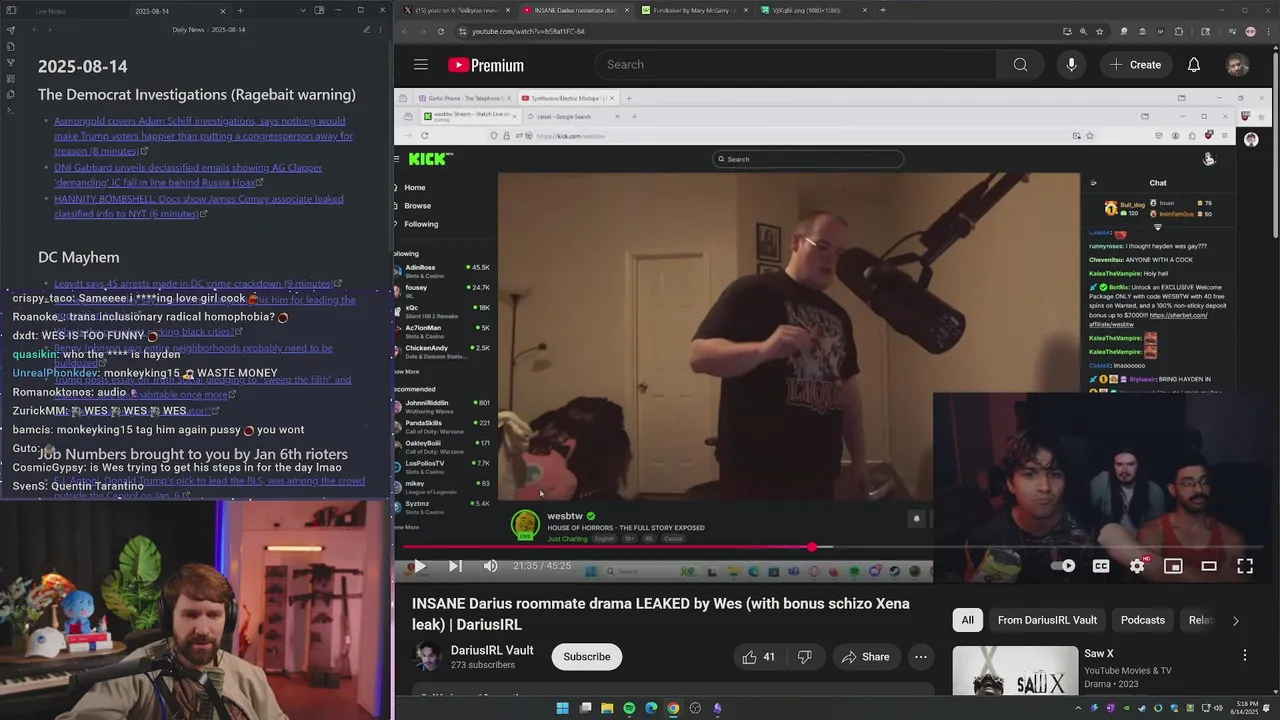Open more actions menu beside Share
The width and height of the screenshot is (1280, 720).
tap(920, 657)
